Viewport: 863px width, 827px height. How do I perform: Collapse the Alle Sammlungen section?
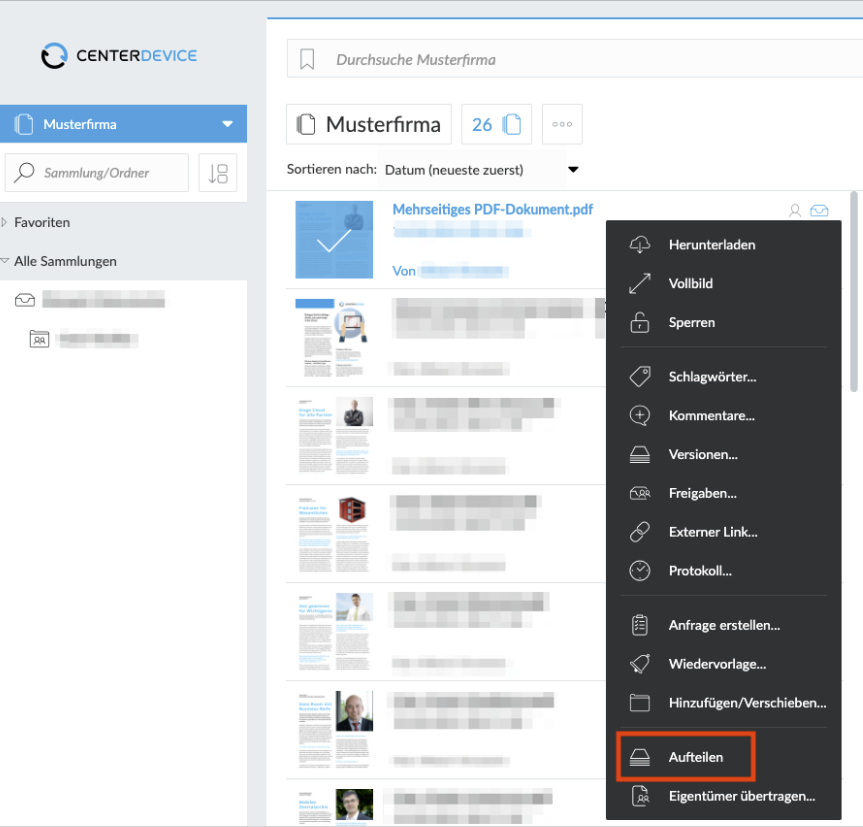[4, 261]
